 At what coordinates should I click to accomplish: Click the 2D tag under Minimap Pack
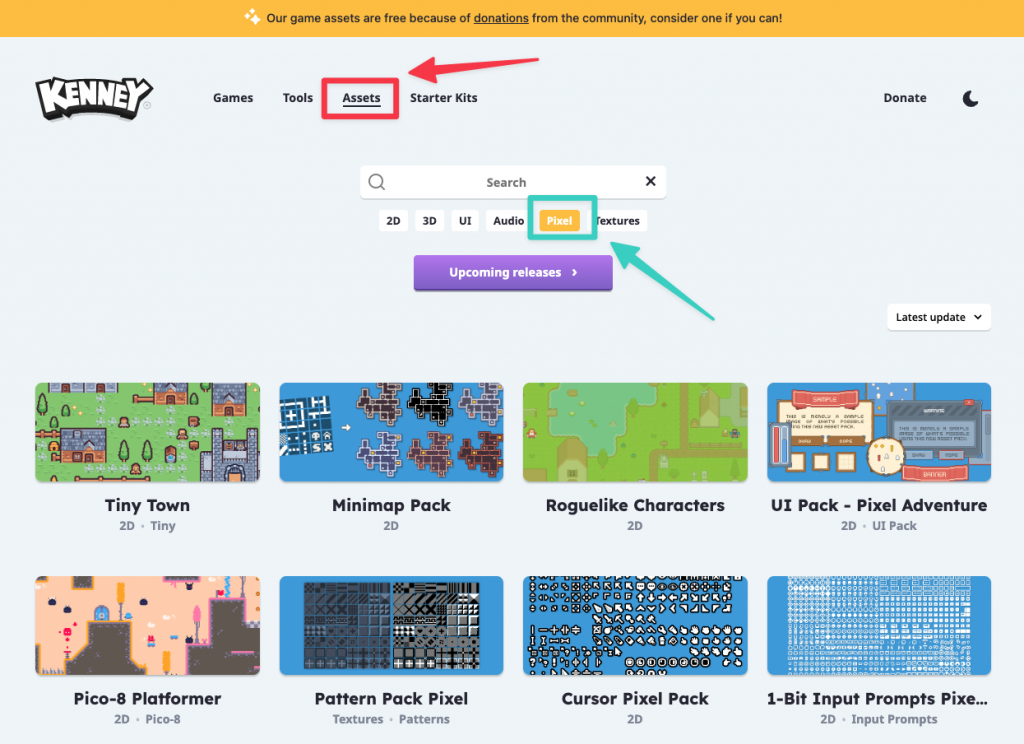pos(391,526)
